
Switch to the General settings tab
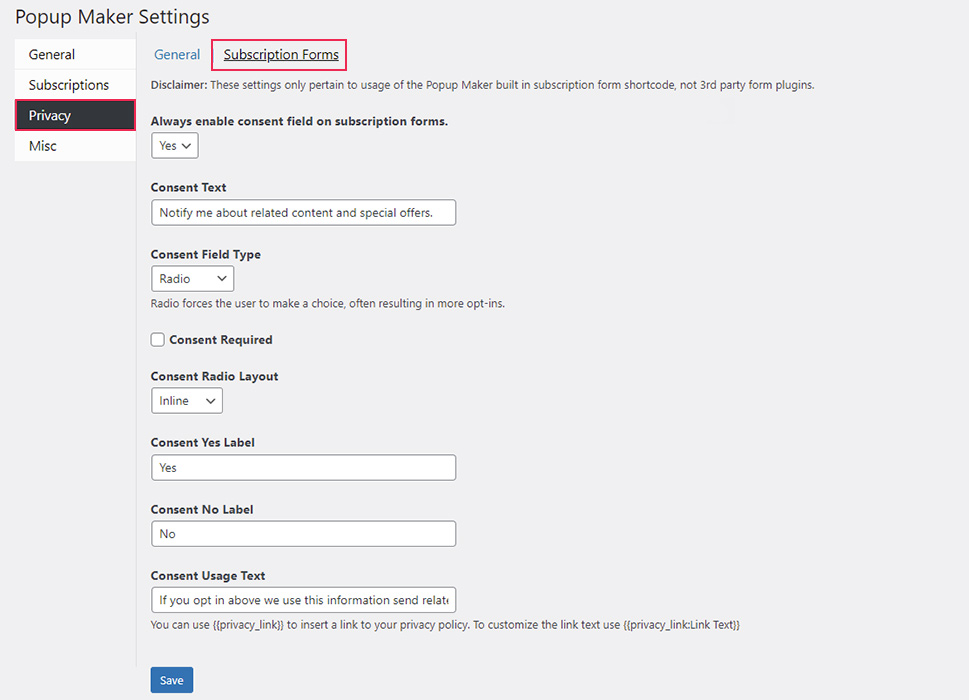coord(177,55)
